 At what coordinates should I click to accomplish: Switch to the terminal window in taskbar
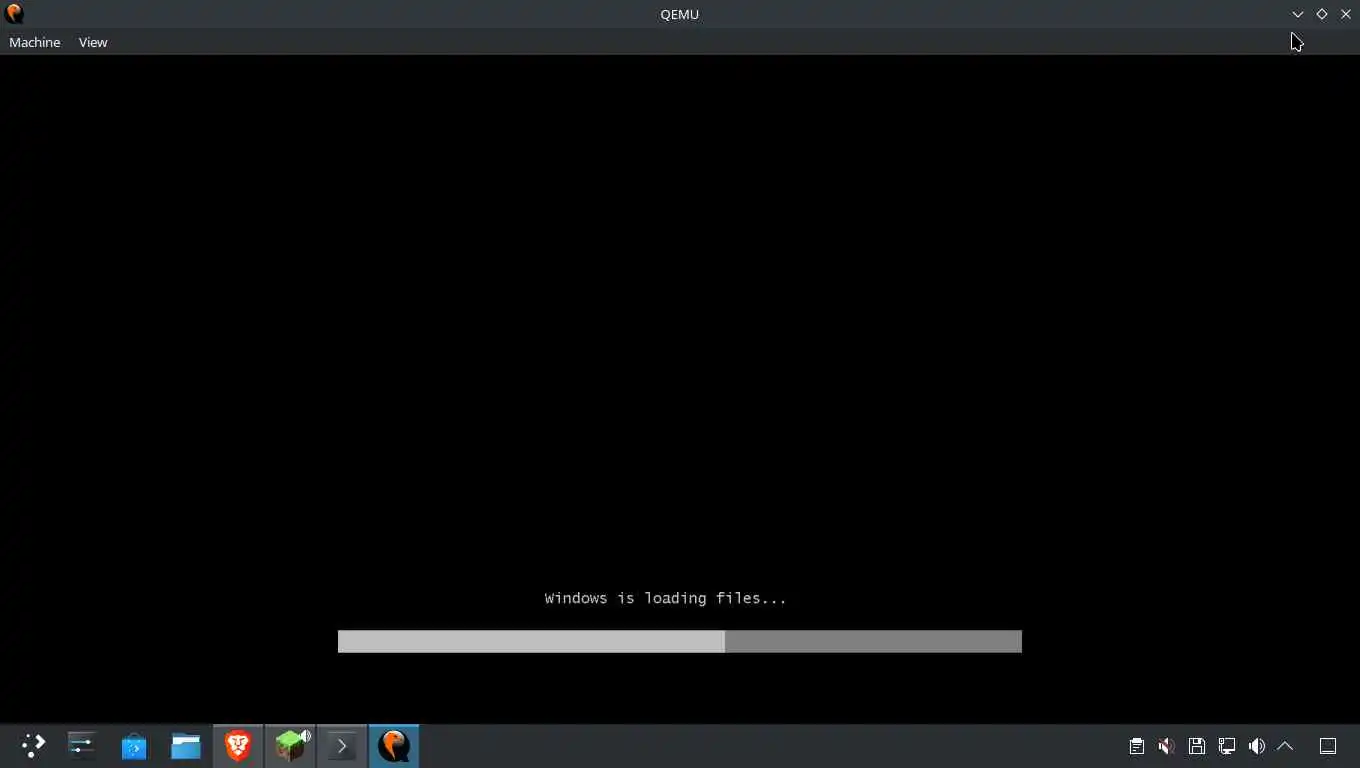(x=342, y=746)
